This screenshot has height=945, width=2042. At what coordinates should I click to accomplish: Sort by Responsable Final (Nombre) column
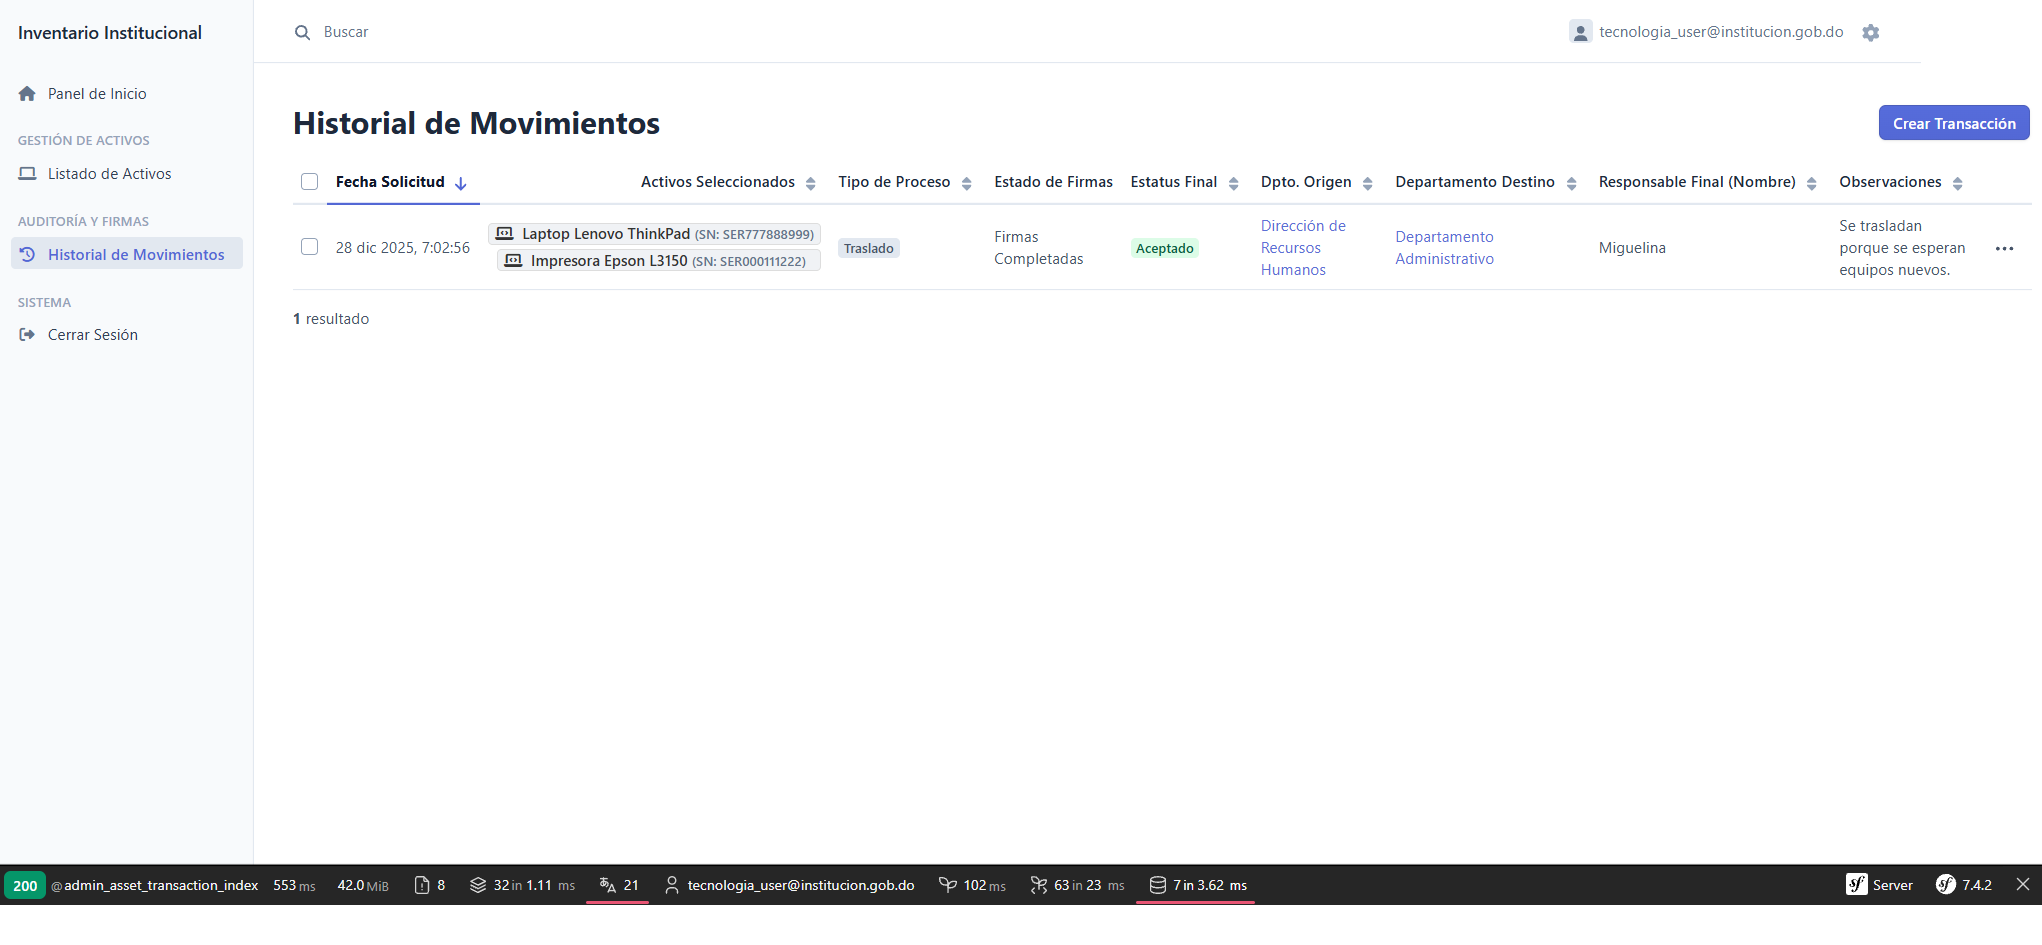(1708, 182)
